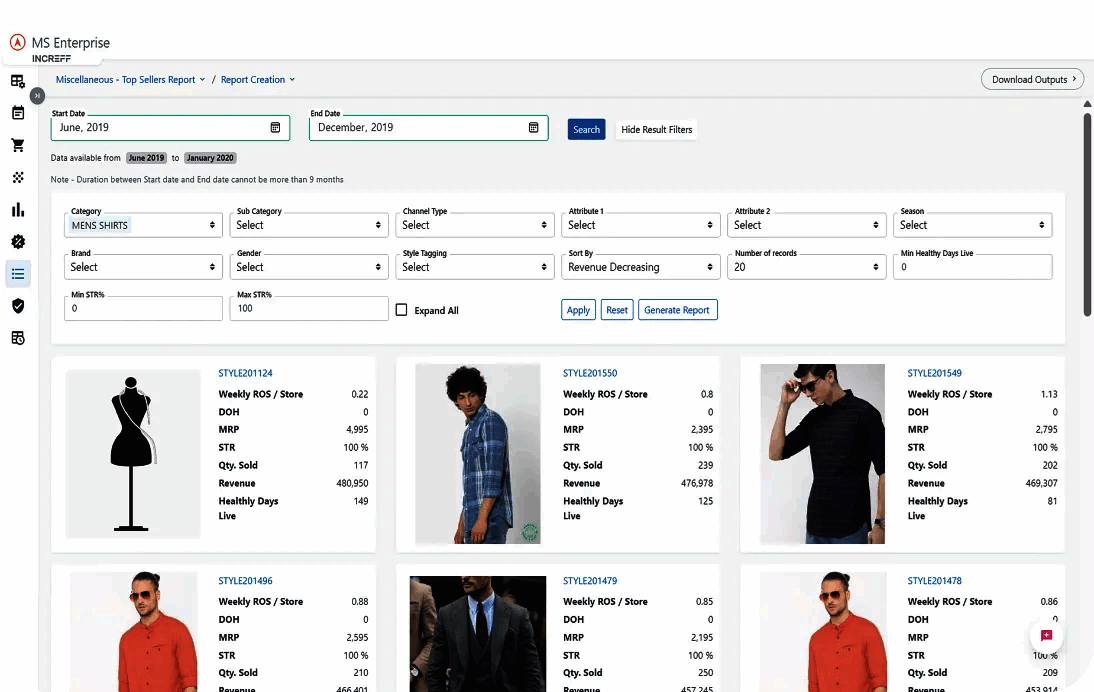The image size is (1094, 692).
Task: Open Start Date calendar picker icon
Action: [x=276, y=128]
